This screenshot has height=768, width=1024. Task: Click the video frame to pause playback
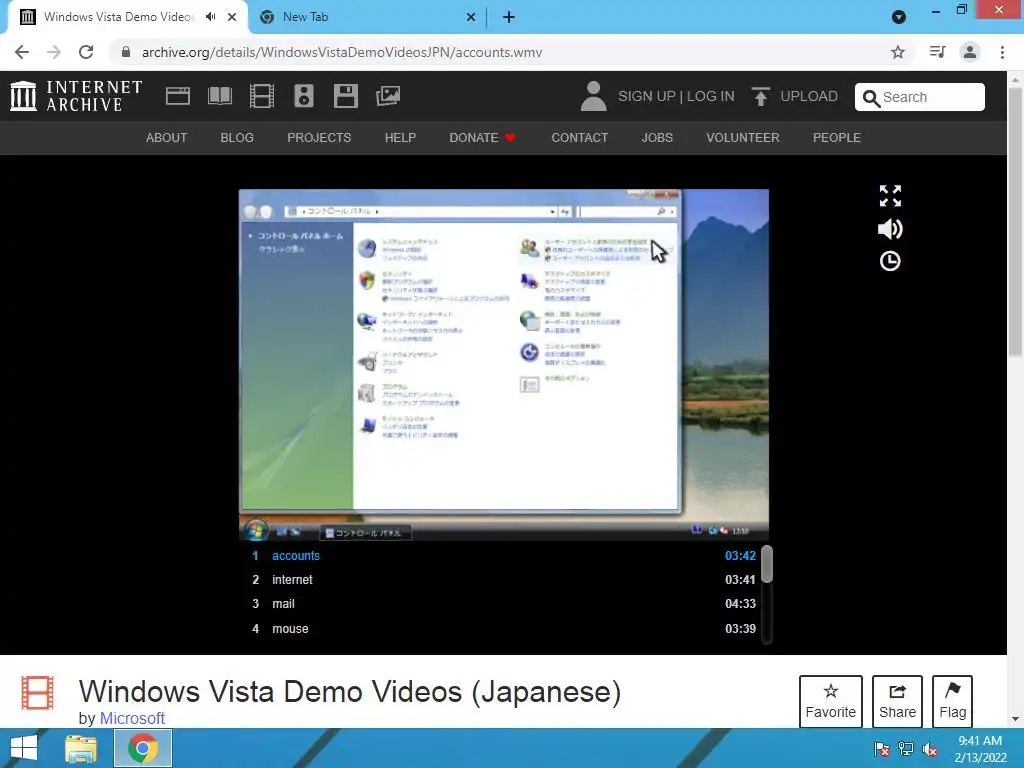point(504,364)
